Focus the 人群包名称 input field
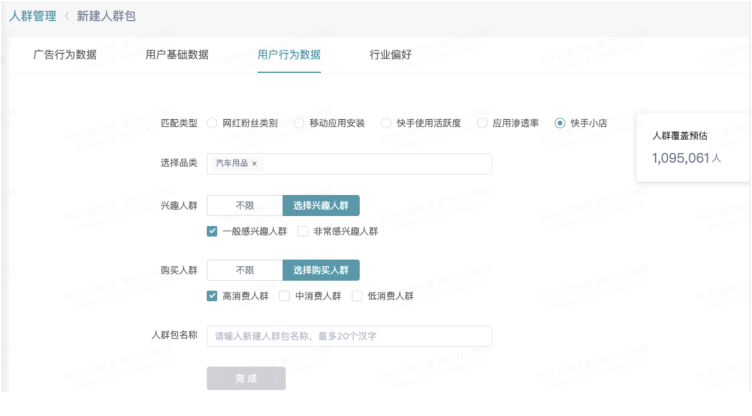The image size is (752, 416). coord(349,336)
